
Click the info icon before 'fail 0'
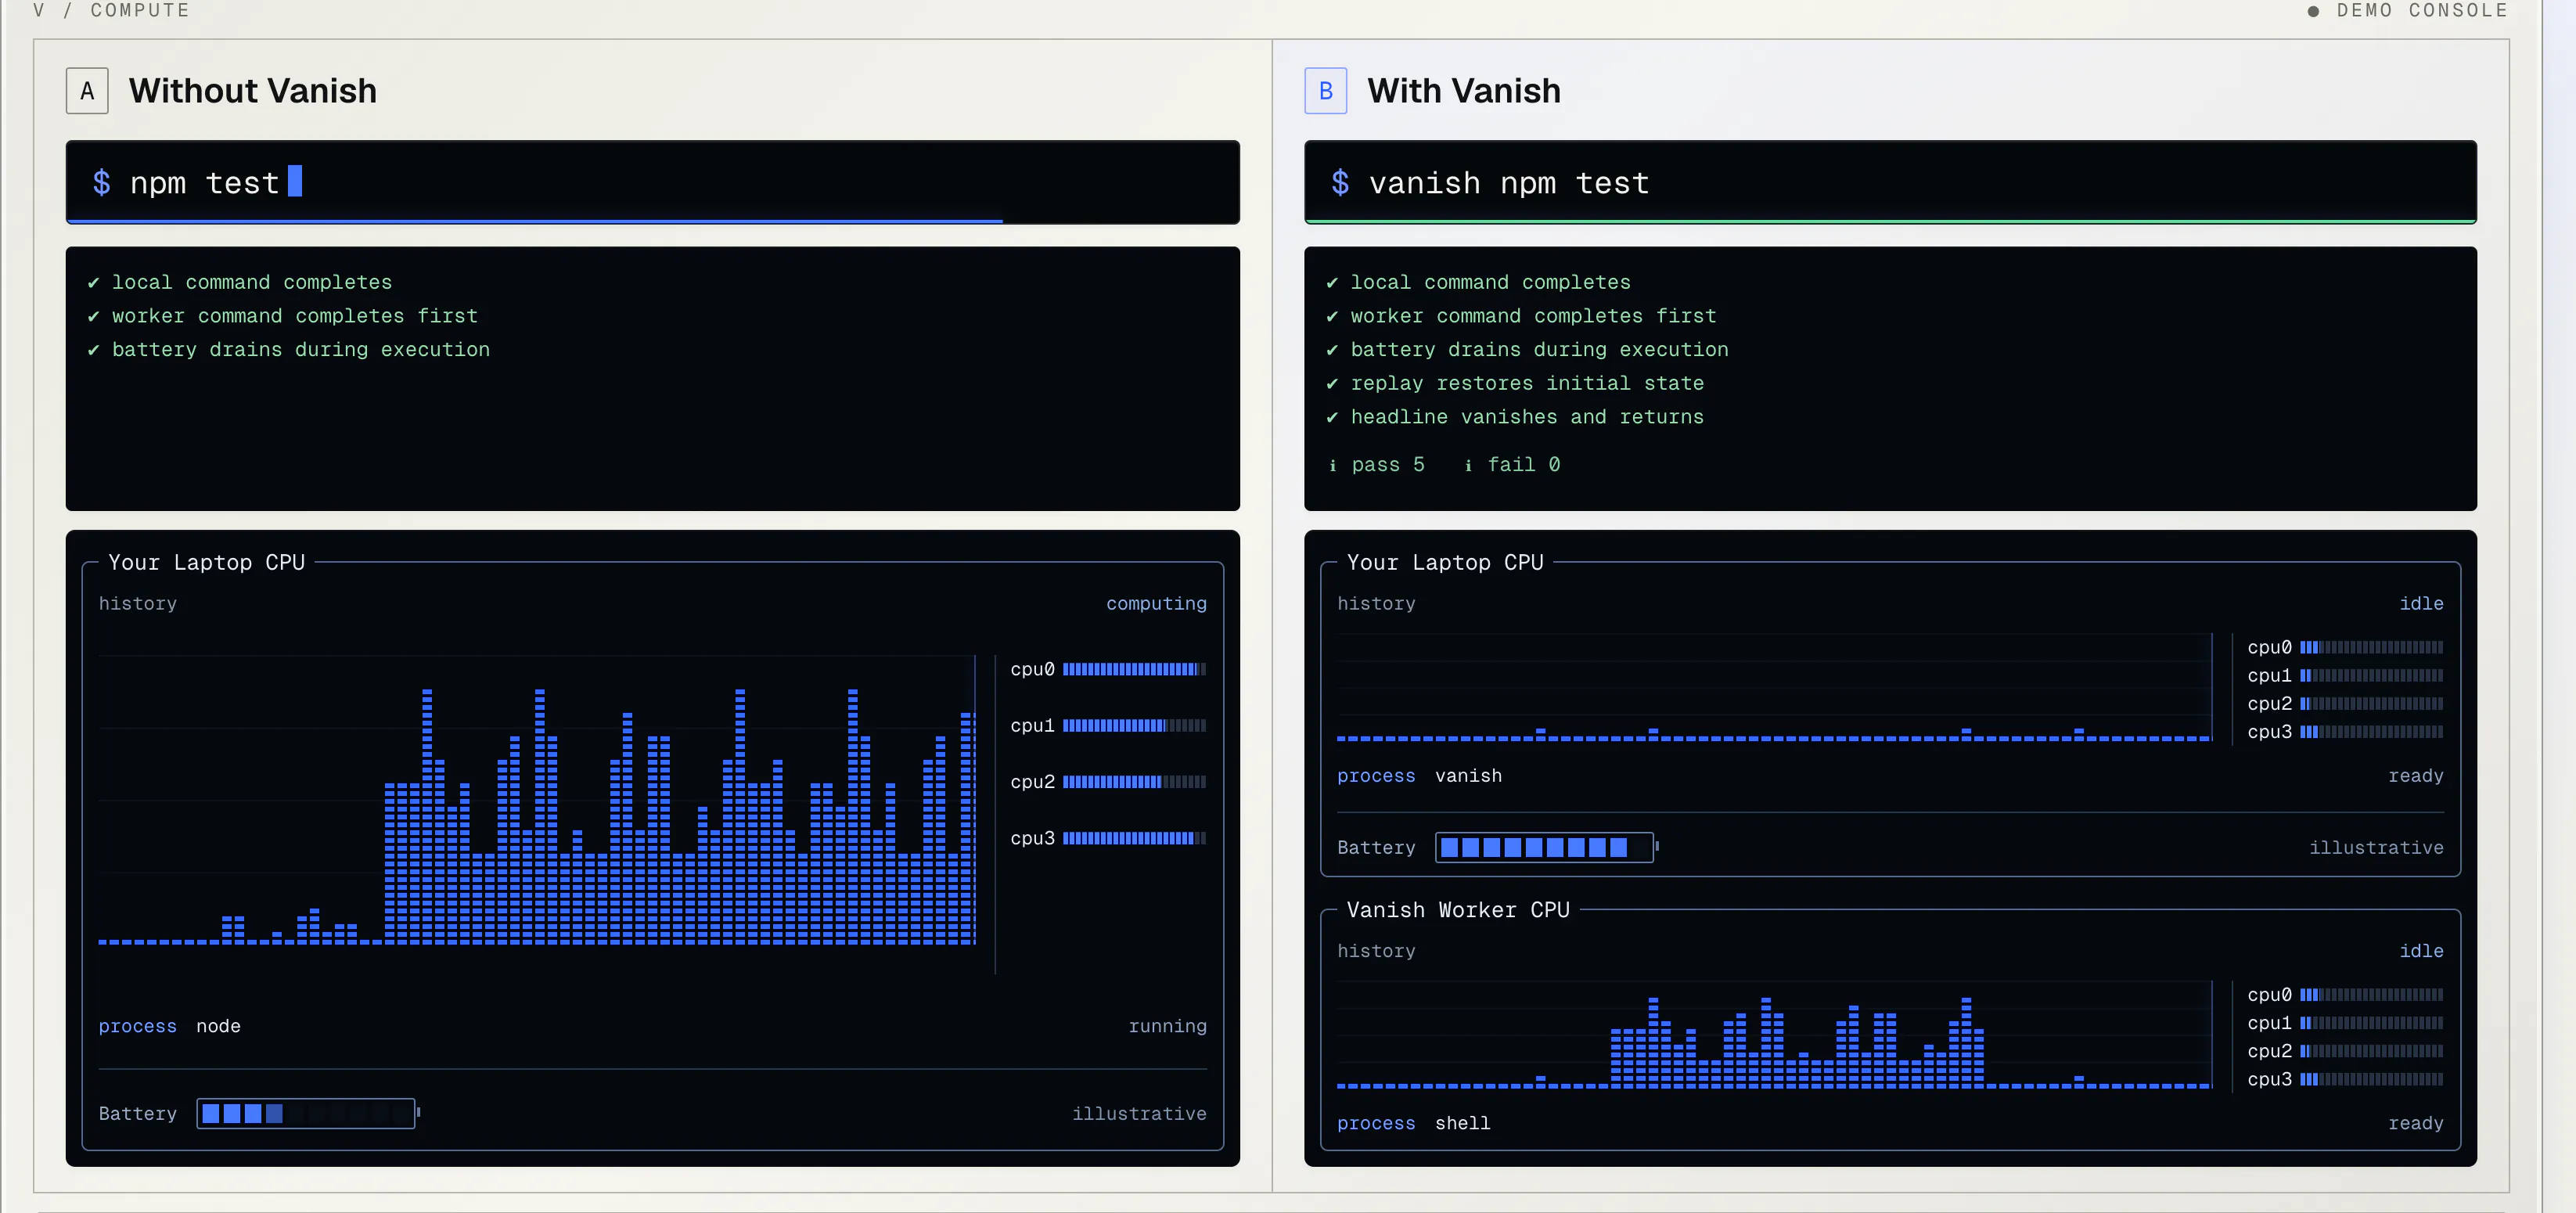pos(1468,465)
